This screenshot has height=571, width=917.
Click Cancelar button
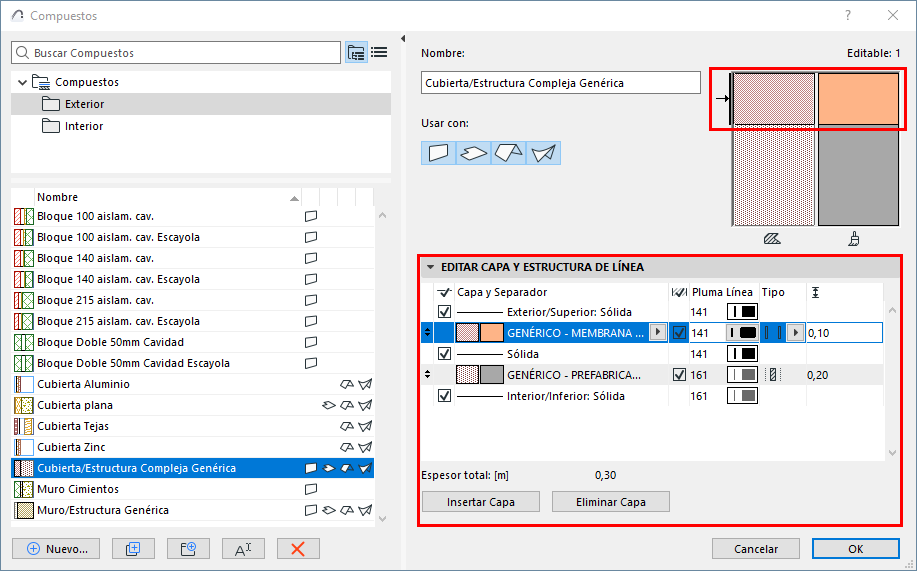[x=756, y=549]
